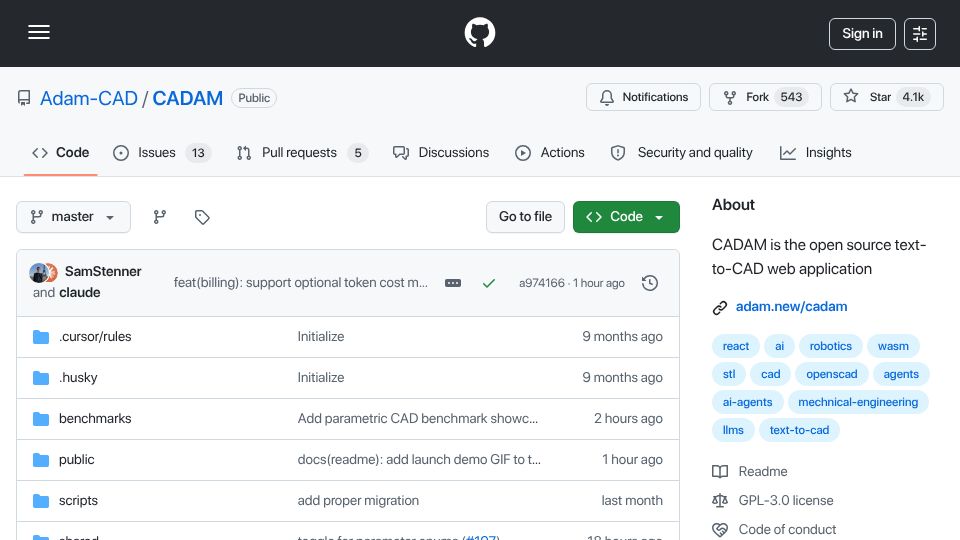The height and width of the screenshot is (540, 960).
Task: Open the Pull requests tab
Action: coord(302,152)
